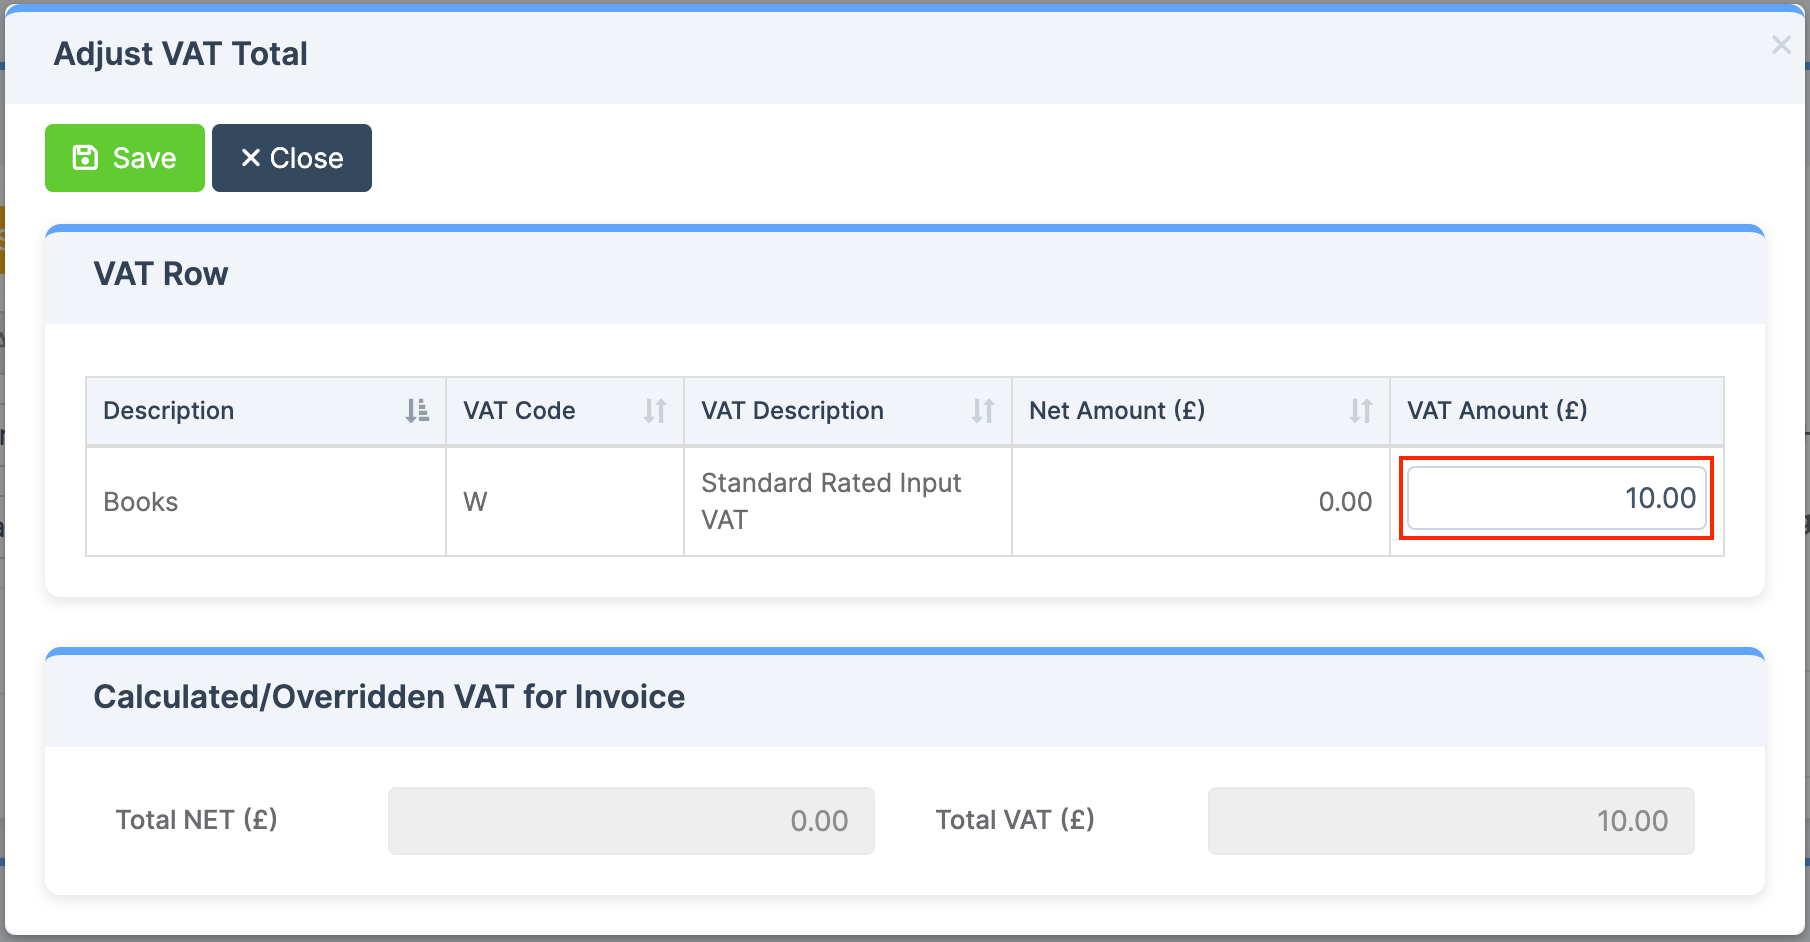
Task: Dismiss dialog with top-right X icon
Action: click(1780, 45)
